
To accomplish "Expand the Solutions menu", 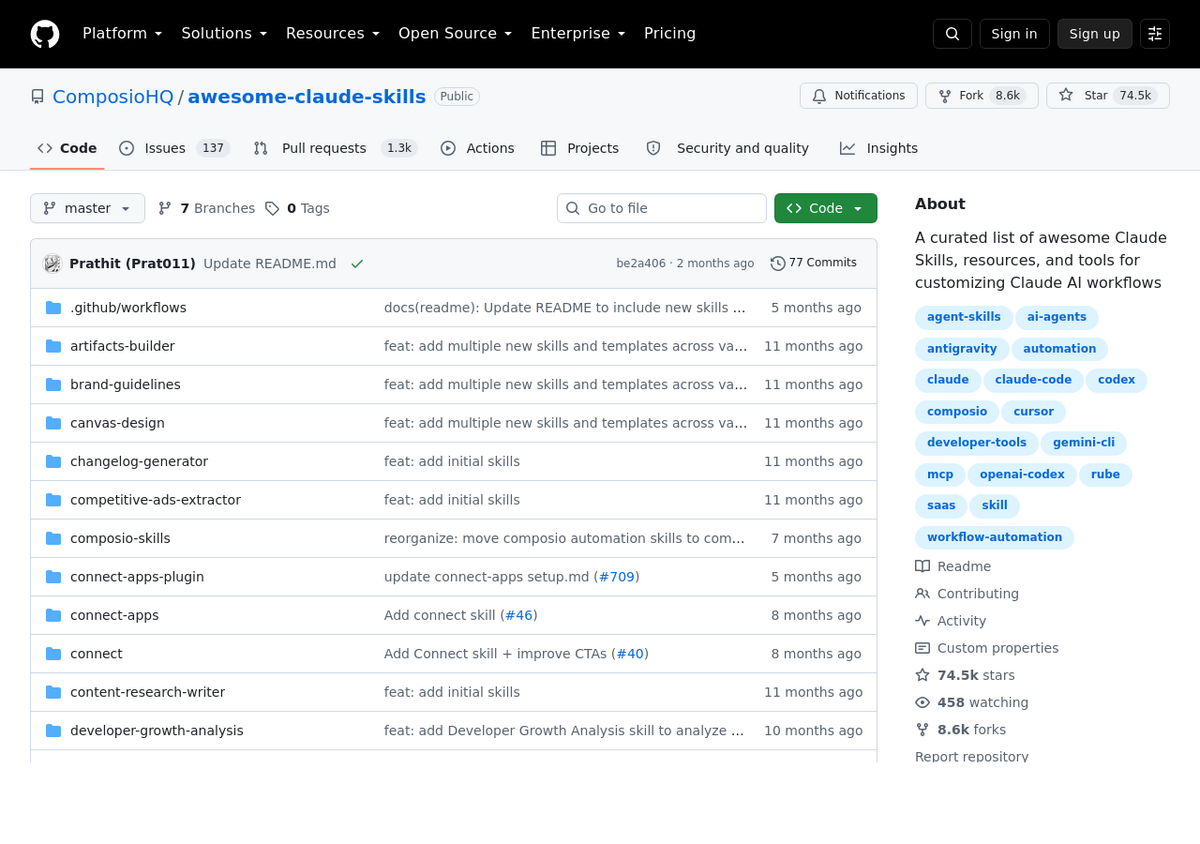I will pyautogui.click(x=224, y=33).
